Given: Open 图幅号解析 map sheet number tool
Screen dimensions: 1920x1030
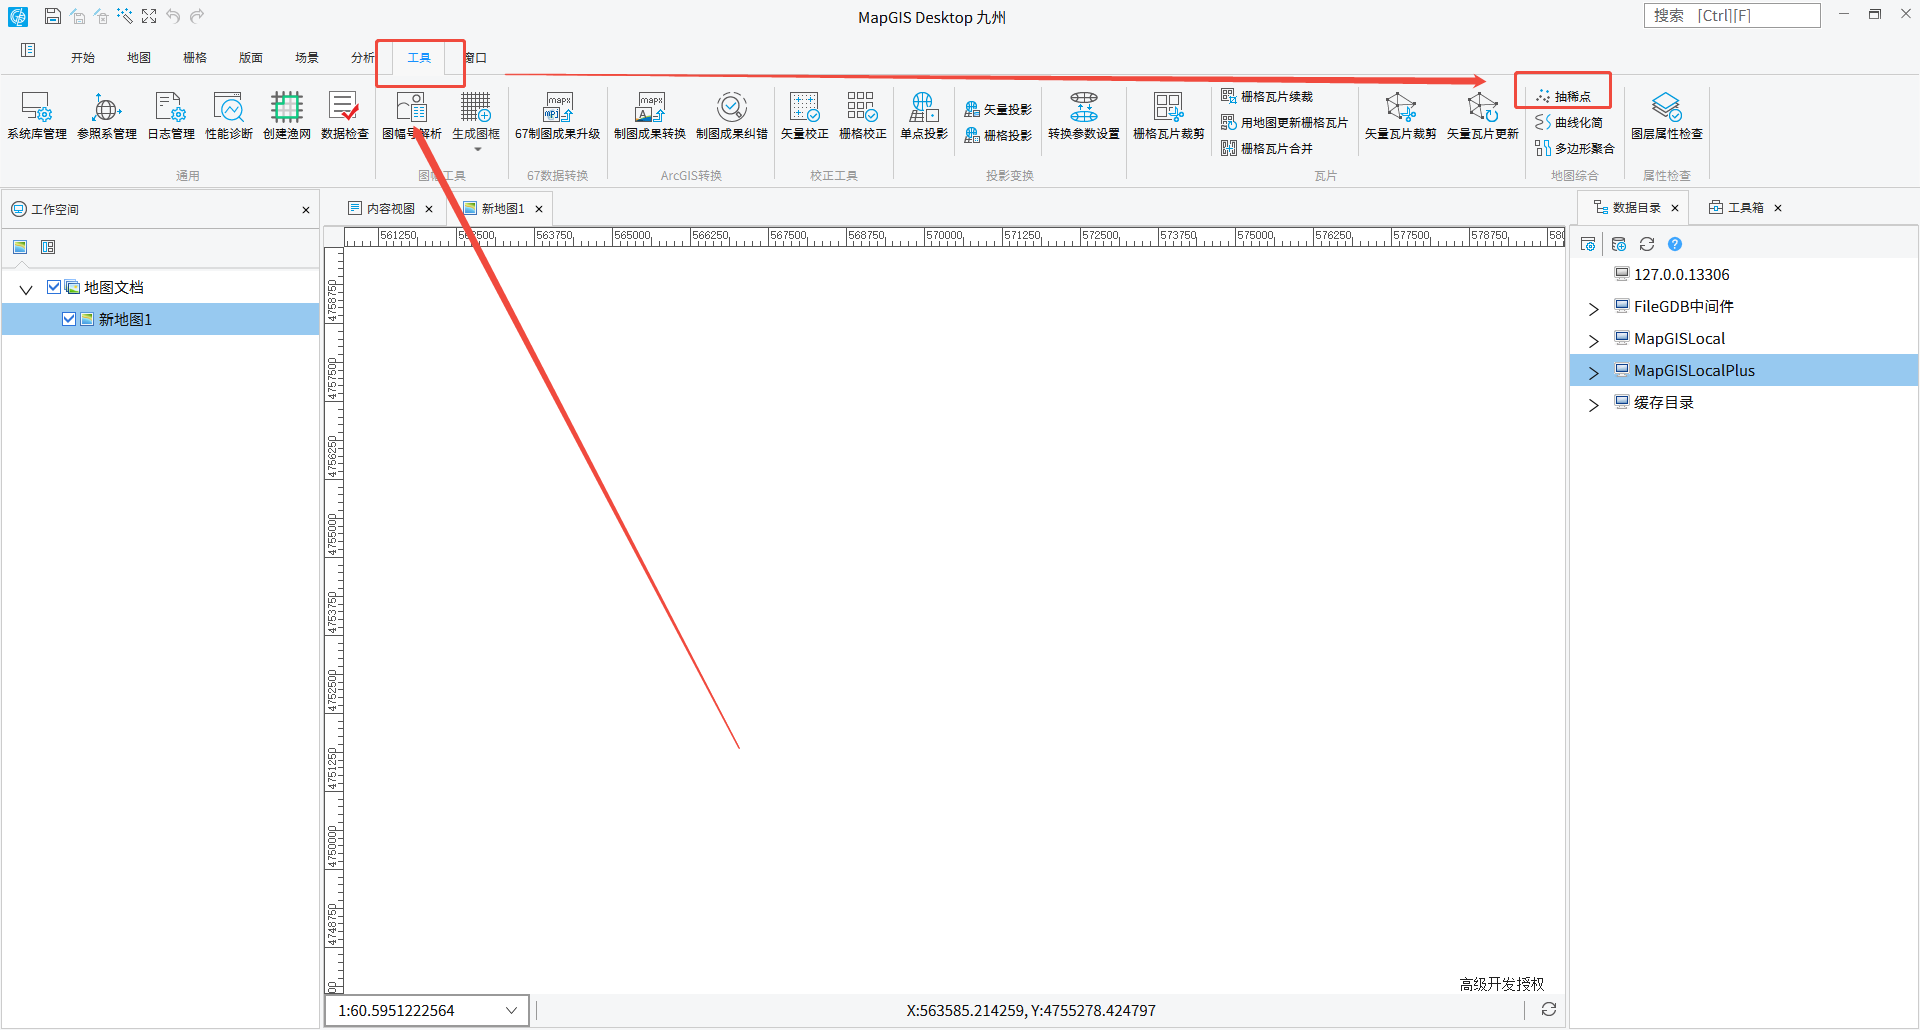Looking at the screenshot, I should pyautogui.click(x=412, y=115).
